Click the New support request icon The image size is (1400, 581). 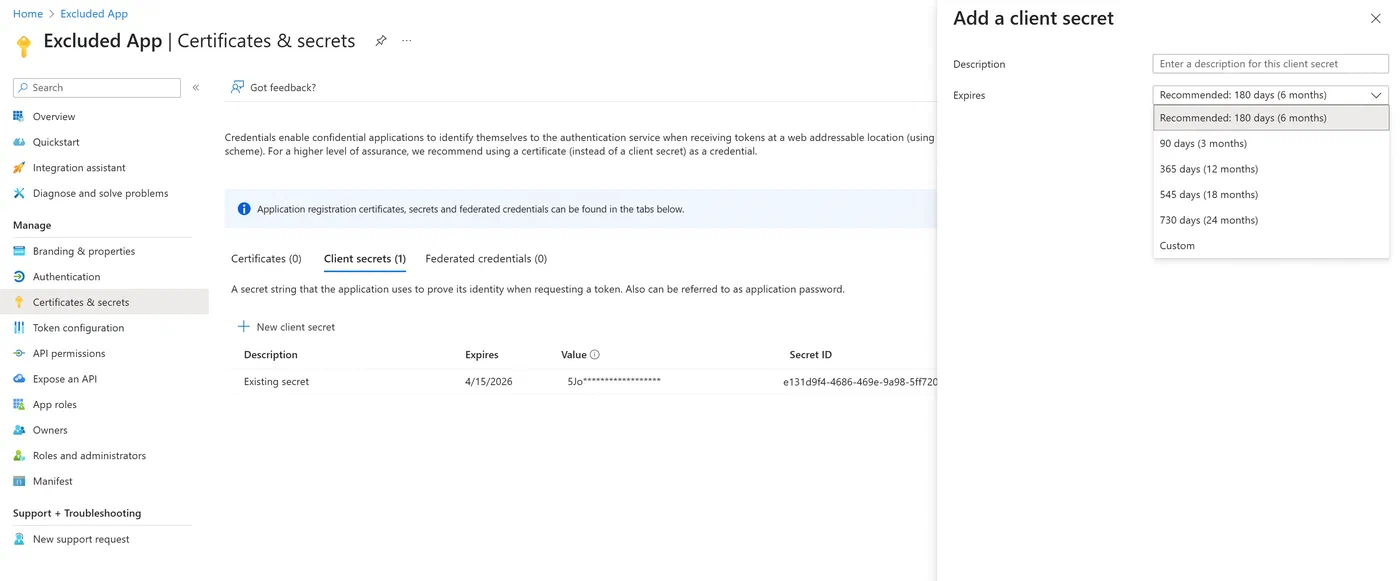tap(19, 539)
